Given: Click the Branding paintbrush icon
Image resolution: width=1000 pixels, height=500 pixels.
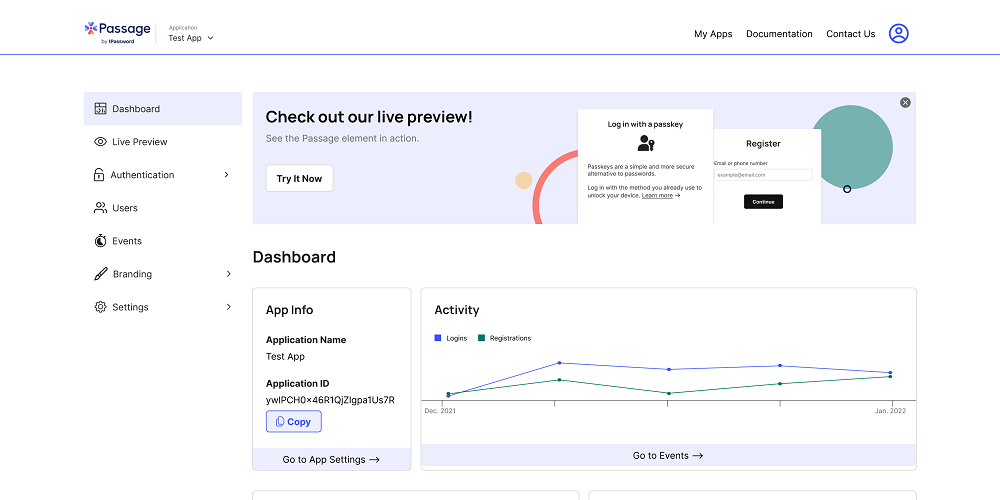Looking at the screenshot, I should [x=100, y=274].
